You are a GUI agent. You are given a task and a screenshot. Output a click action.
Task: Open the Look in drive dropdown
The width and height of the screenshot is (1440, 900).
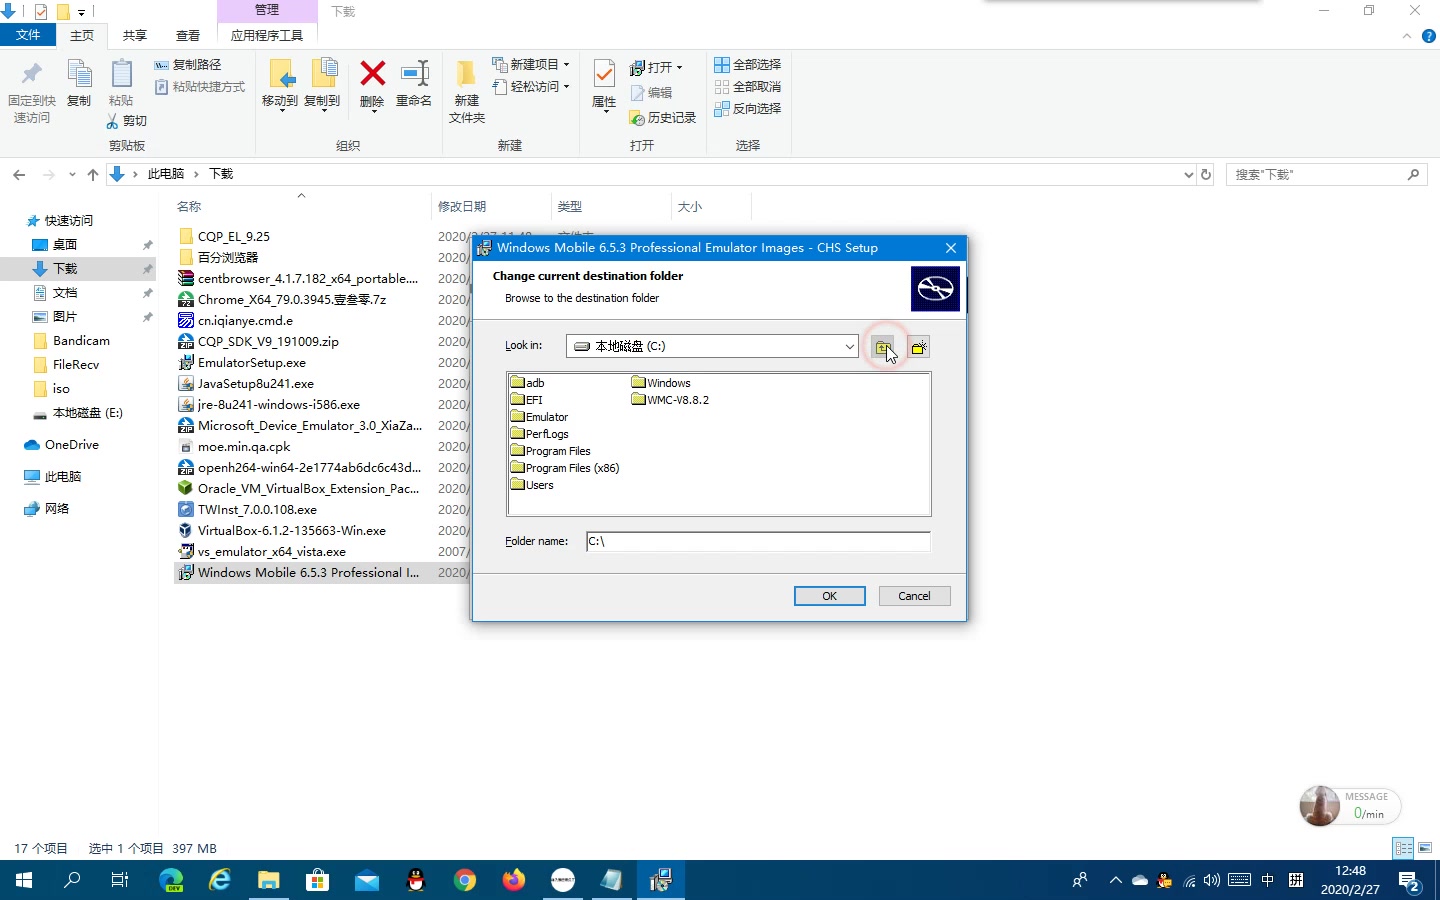coord(849,346)
